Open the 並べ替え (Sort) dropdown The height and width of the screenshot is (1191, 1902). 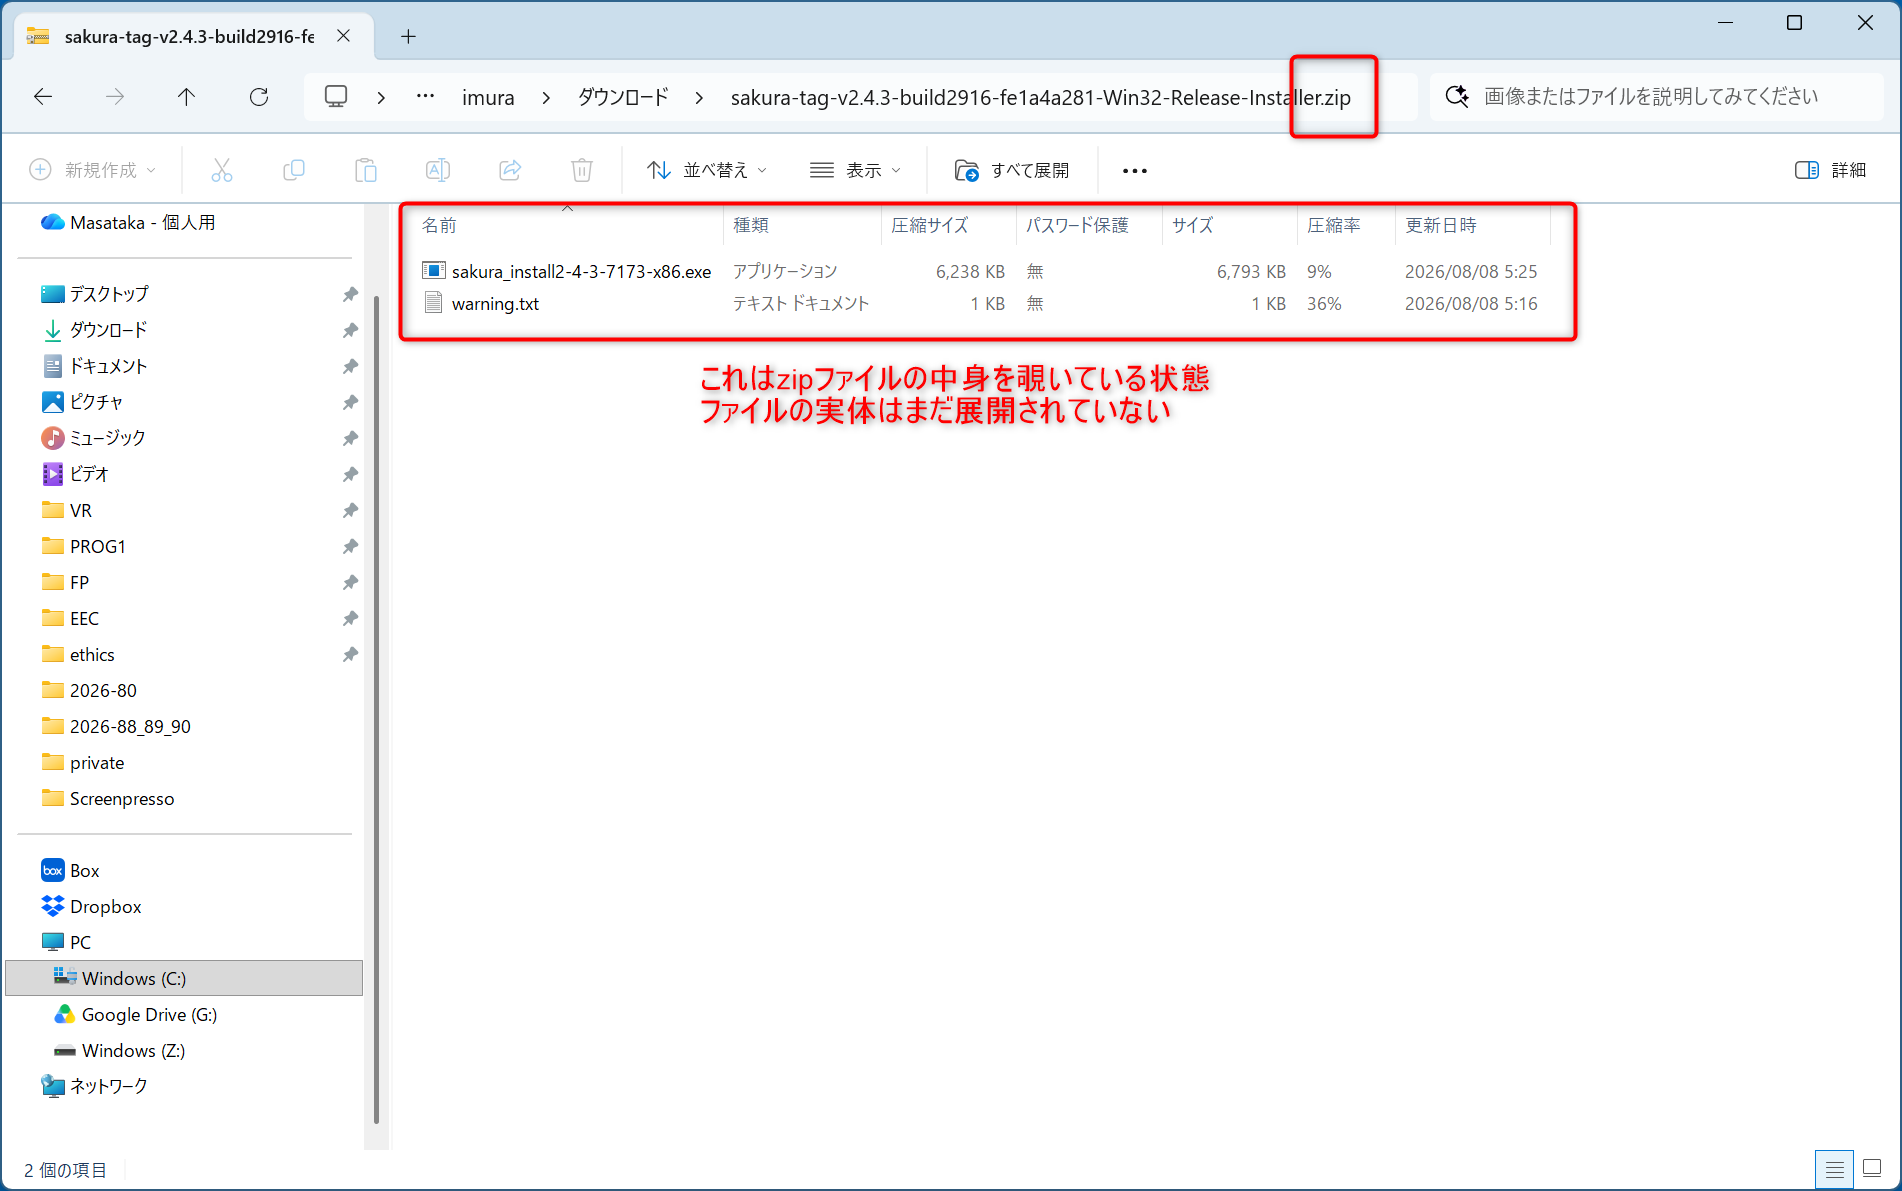click(x=707, y=170)
